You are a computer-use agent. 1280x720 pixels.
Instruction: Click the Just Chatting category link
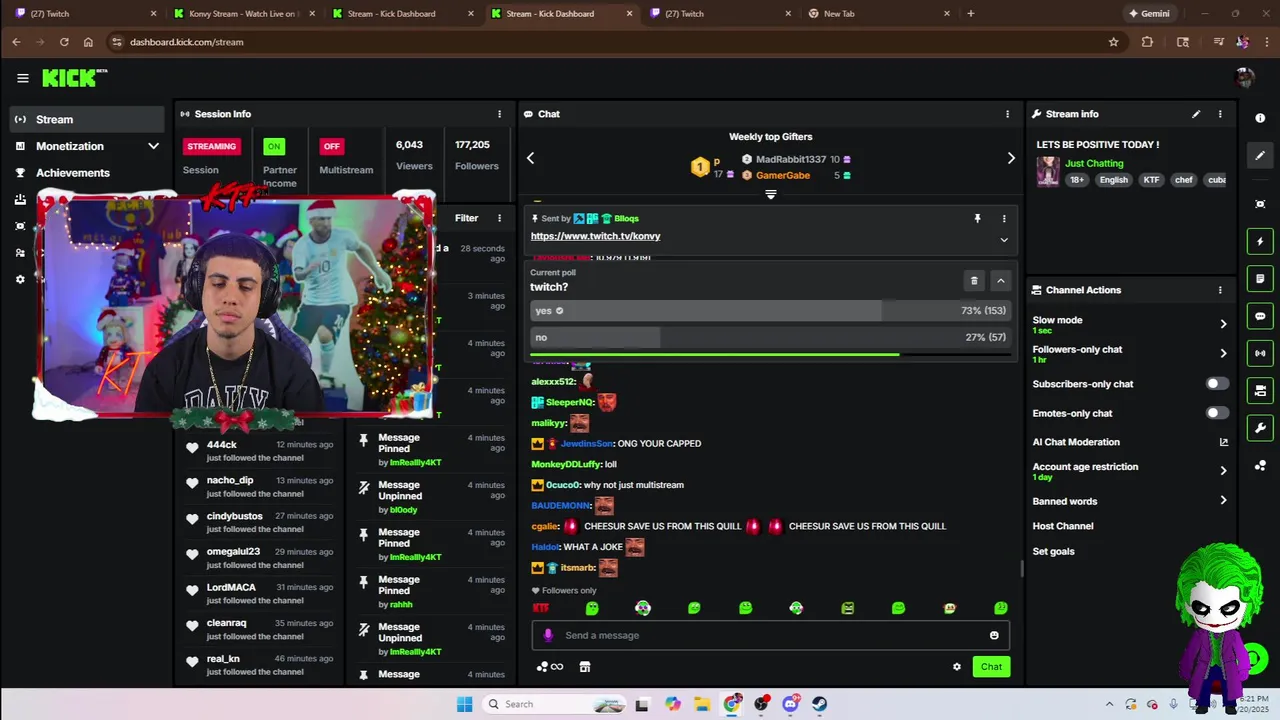[1094, 163]
